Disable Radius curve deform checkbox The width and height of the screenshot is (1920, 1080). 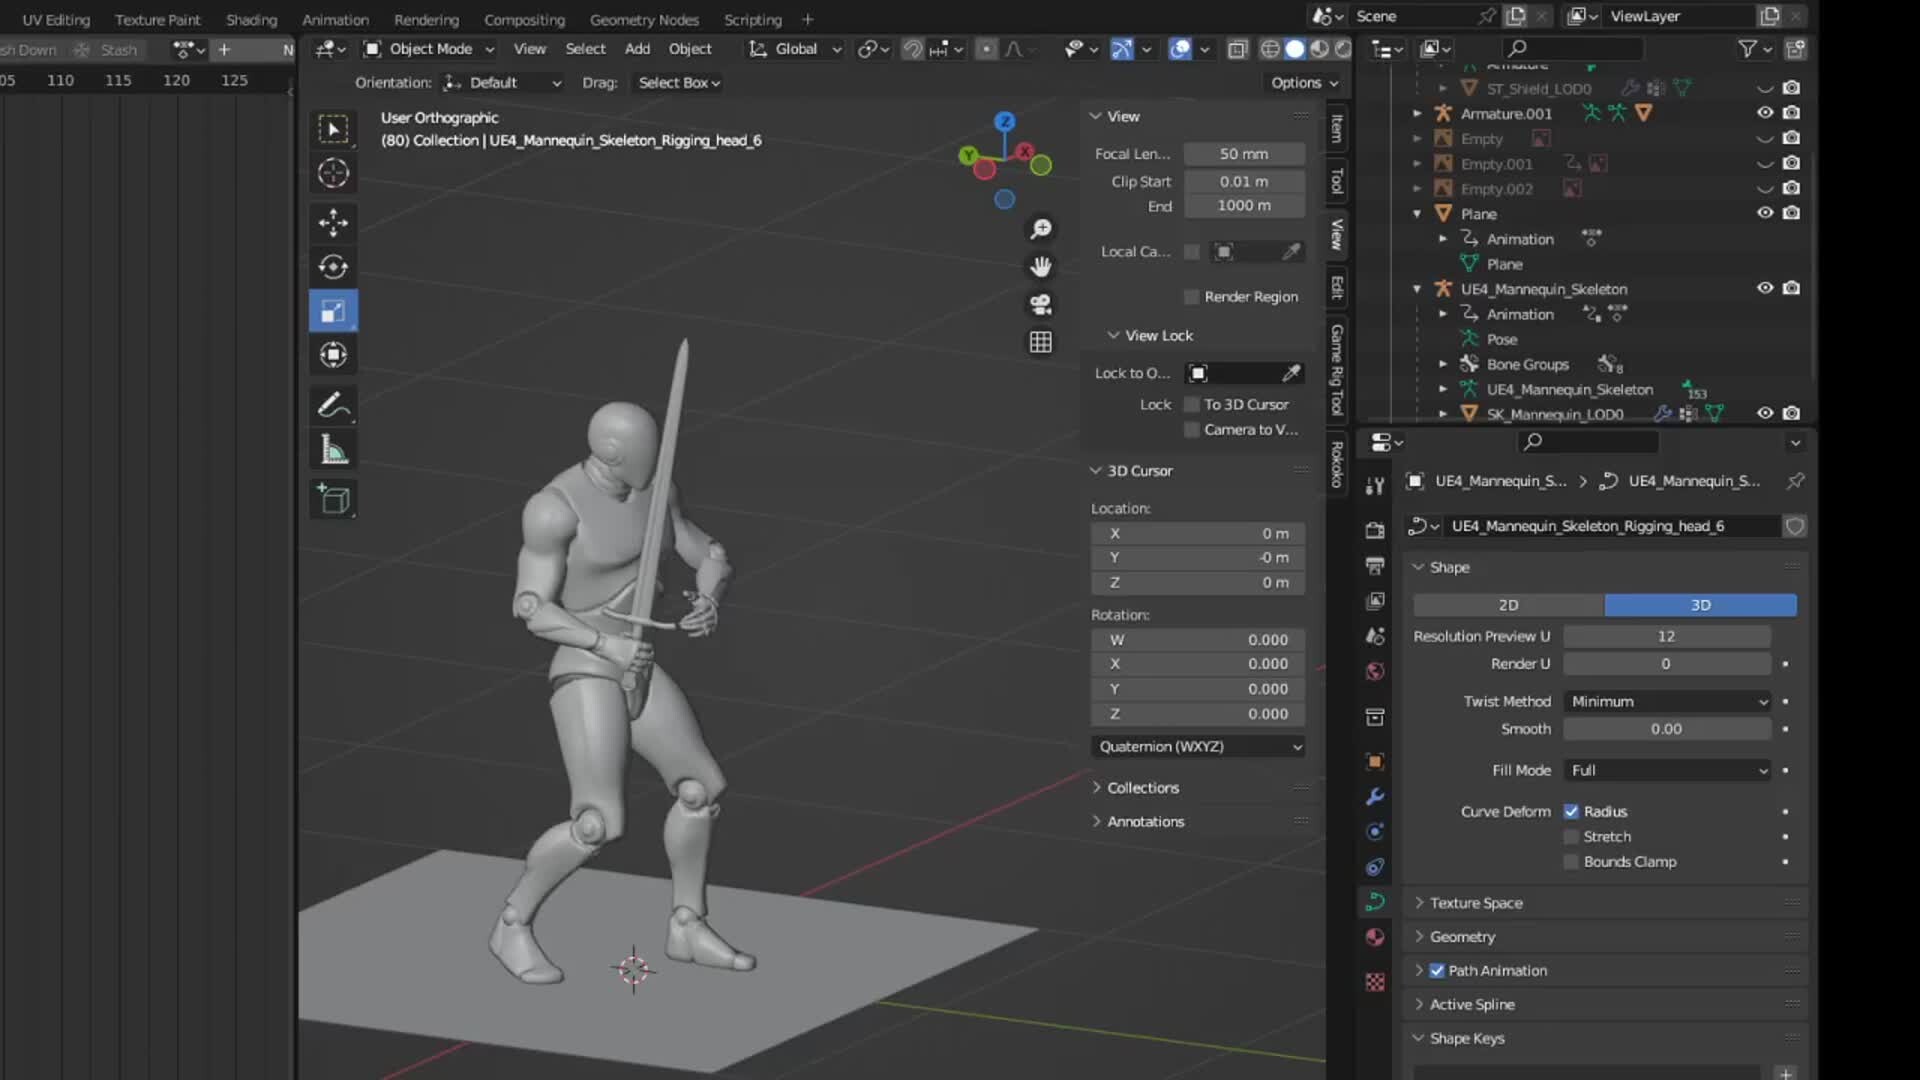pos(1571,812)
